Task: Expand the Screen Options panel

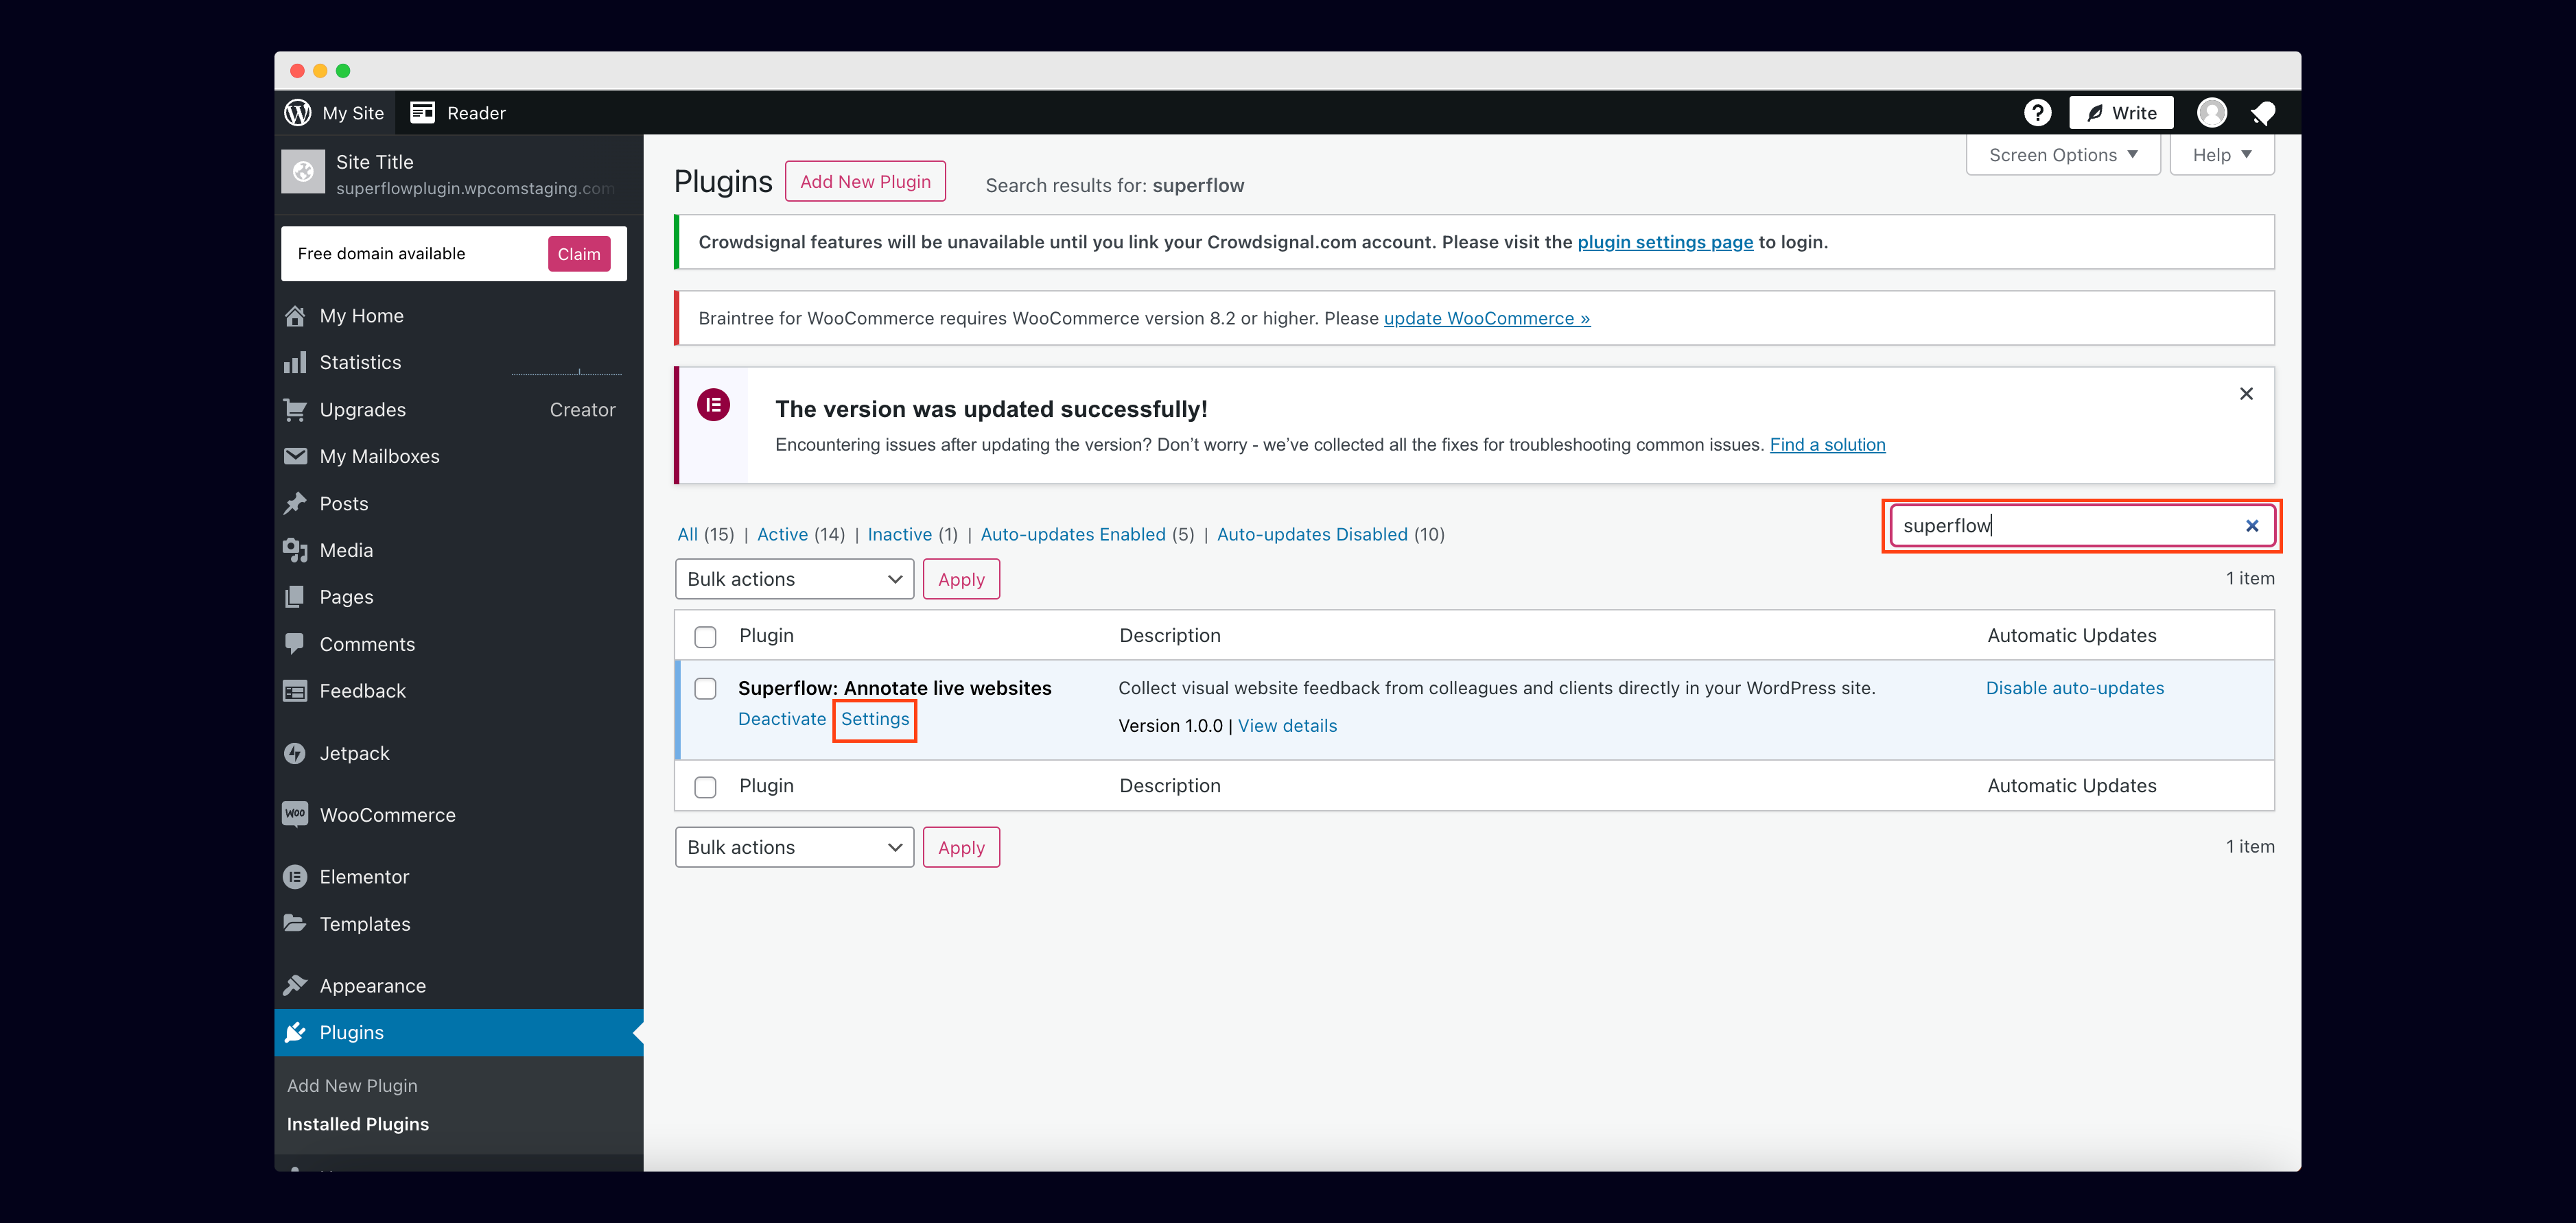Action: pyautogui.click(x=2062, y=155)
